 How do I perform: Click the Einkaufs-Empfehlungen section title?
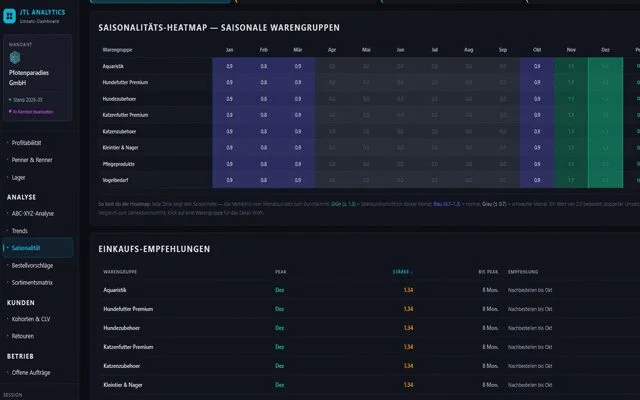pos(154,249)
